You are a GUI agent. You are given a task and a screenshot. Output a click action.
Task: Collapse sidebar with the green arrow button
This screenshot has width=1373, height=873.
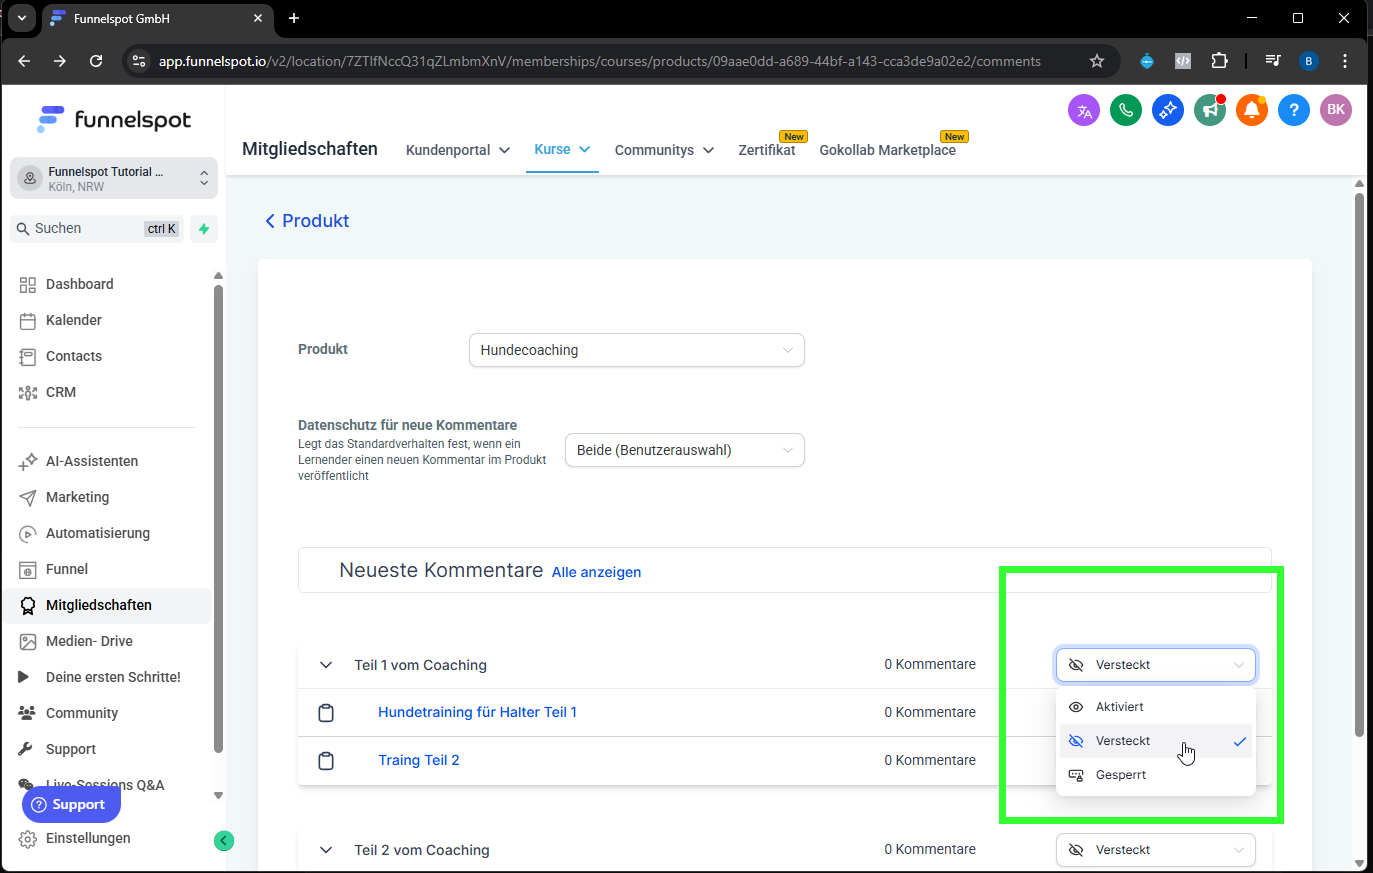click(224, 841)
